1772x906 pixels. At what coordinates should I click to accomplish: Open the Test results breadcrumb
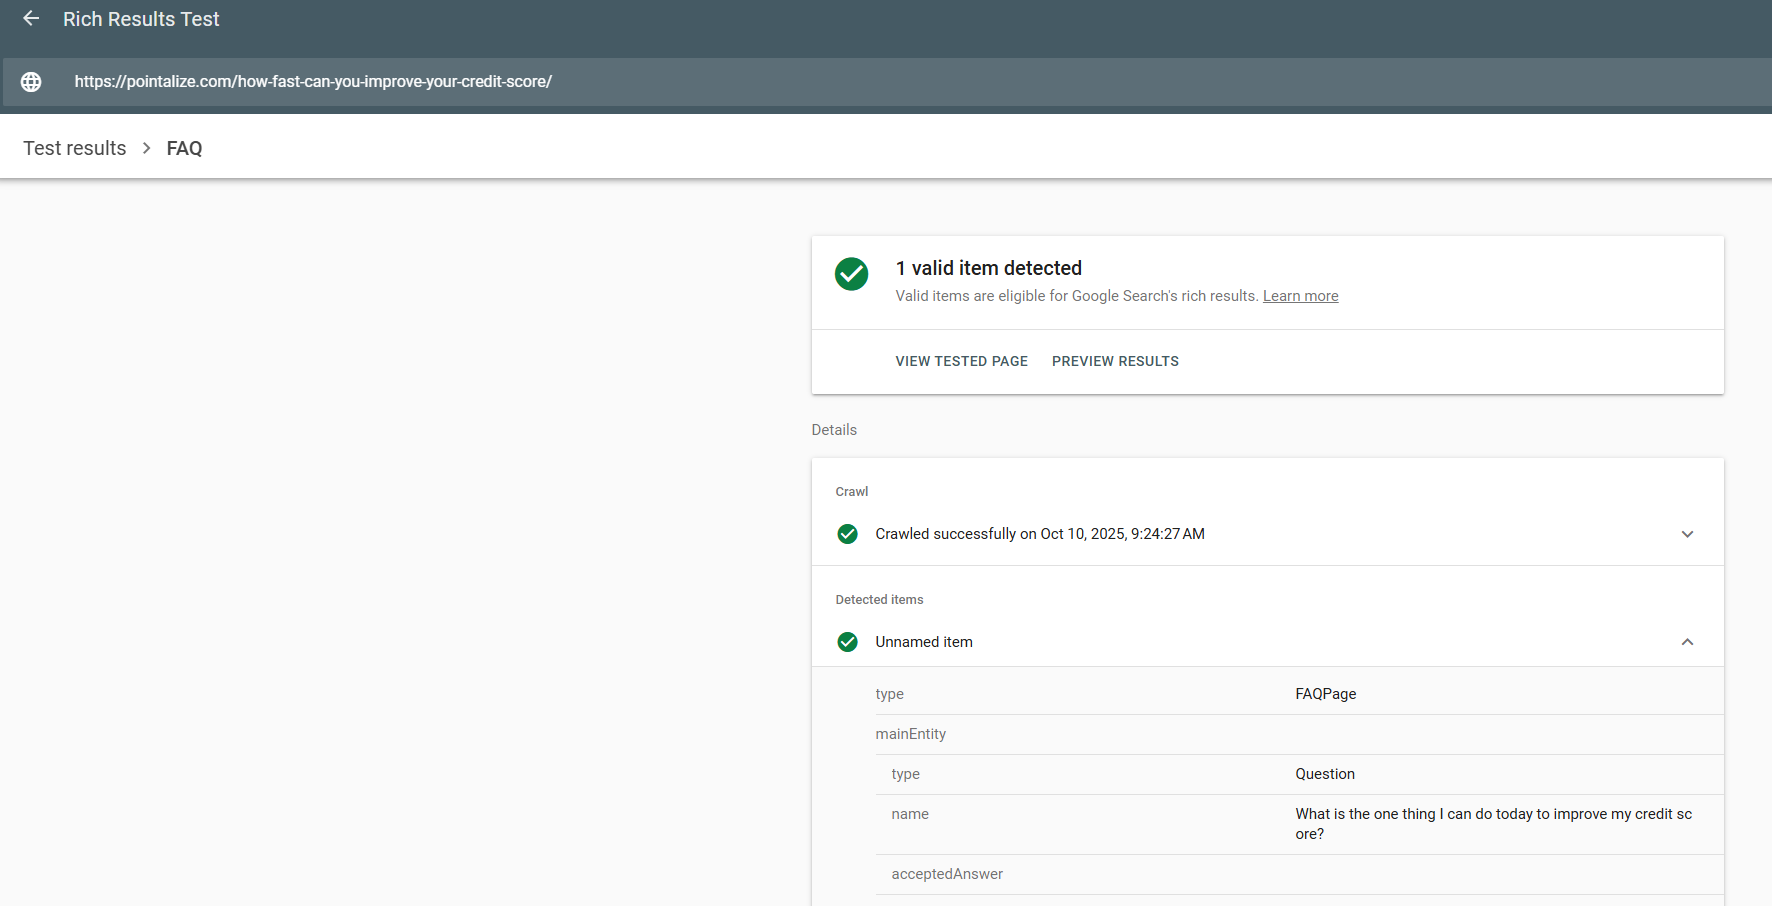(75, 148)
